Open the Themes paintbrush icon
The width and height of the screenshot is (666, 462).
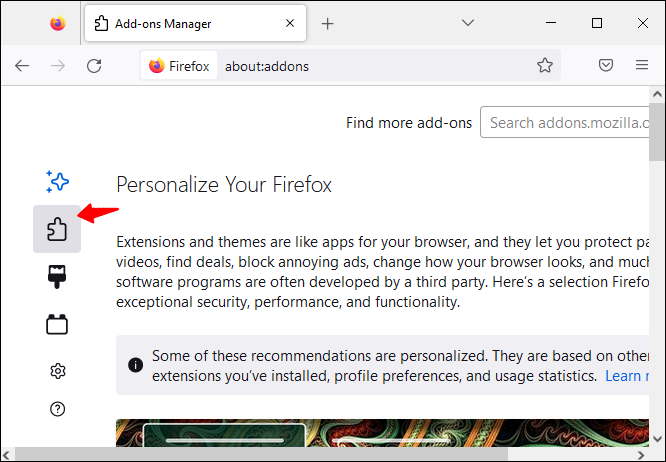[57, 276]
